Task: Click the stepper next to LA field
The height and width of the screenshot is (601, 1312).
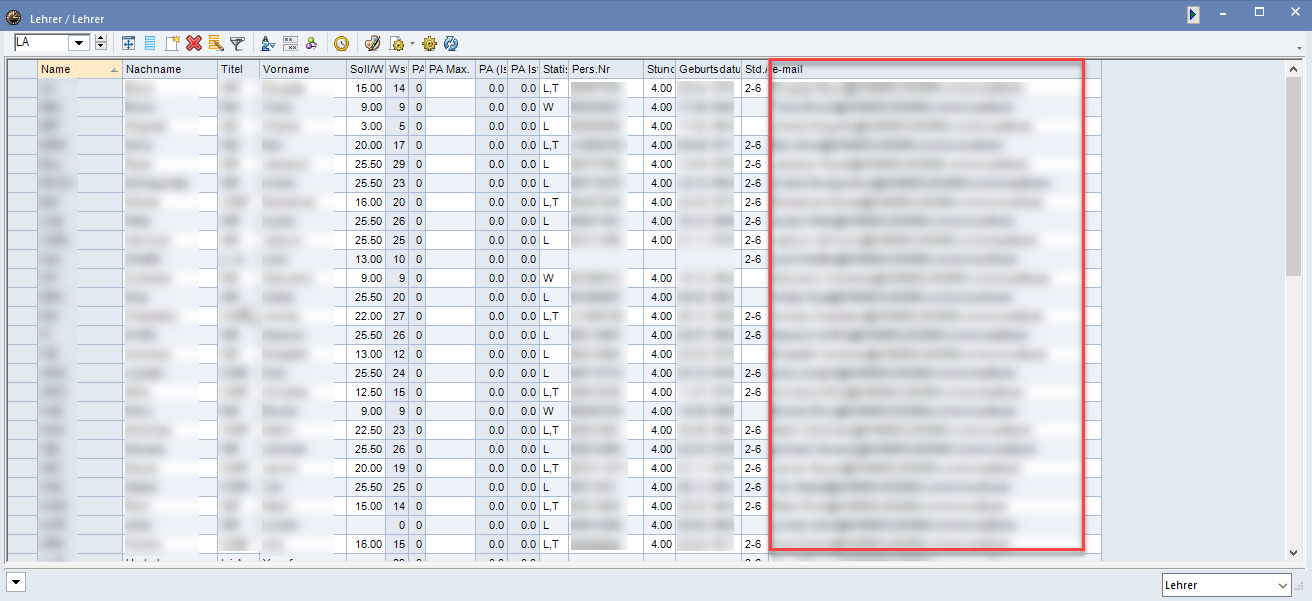Action: (100, 43)
